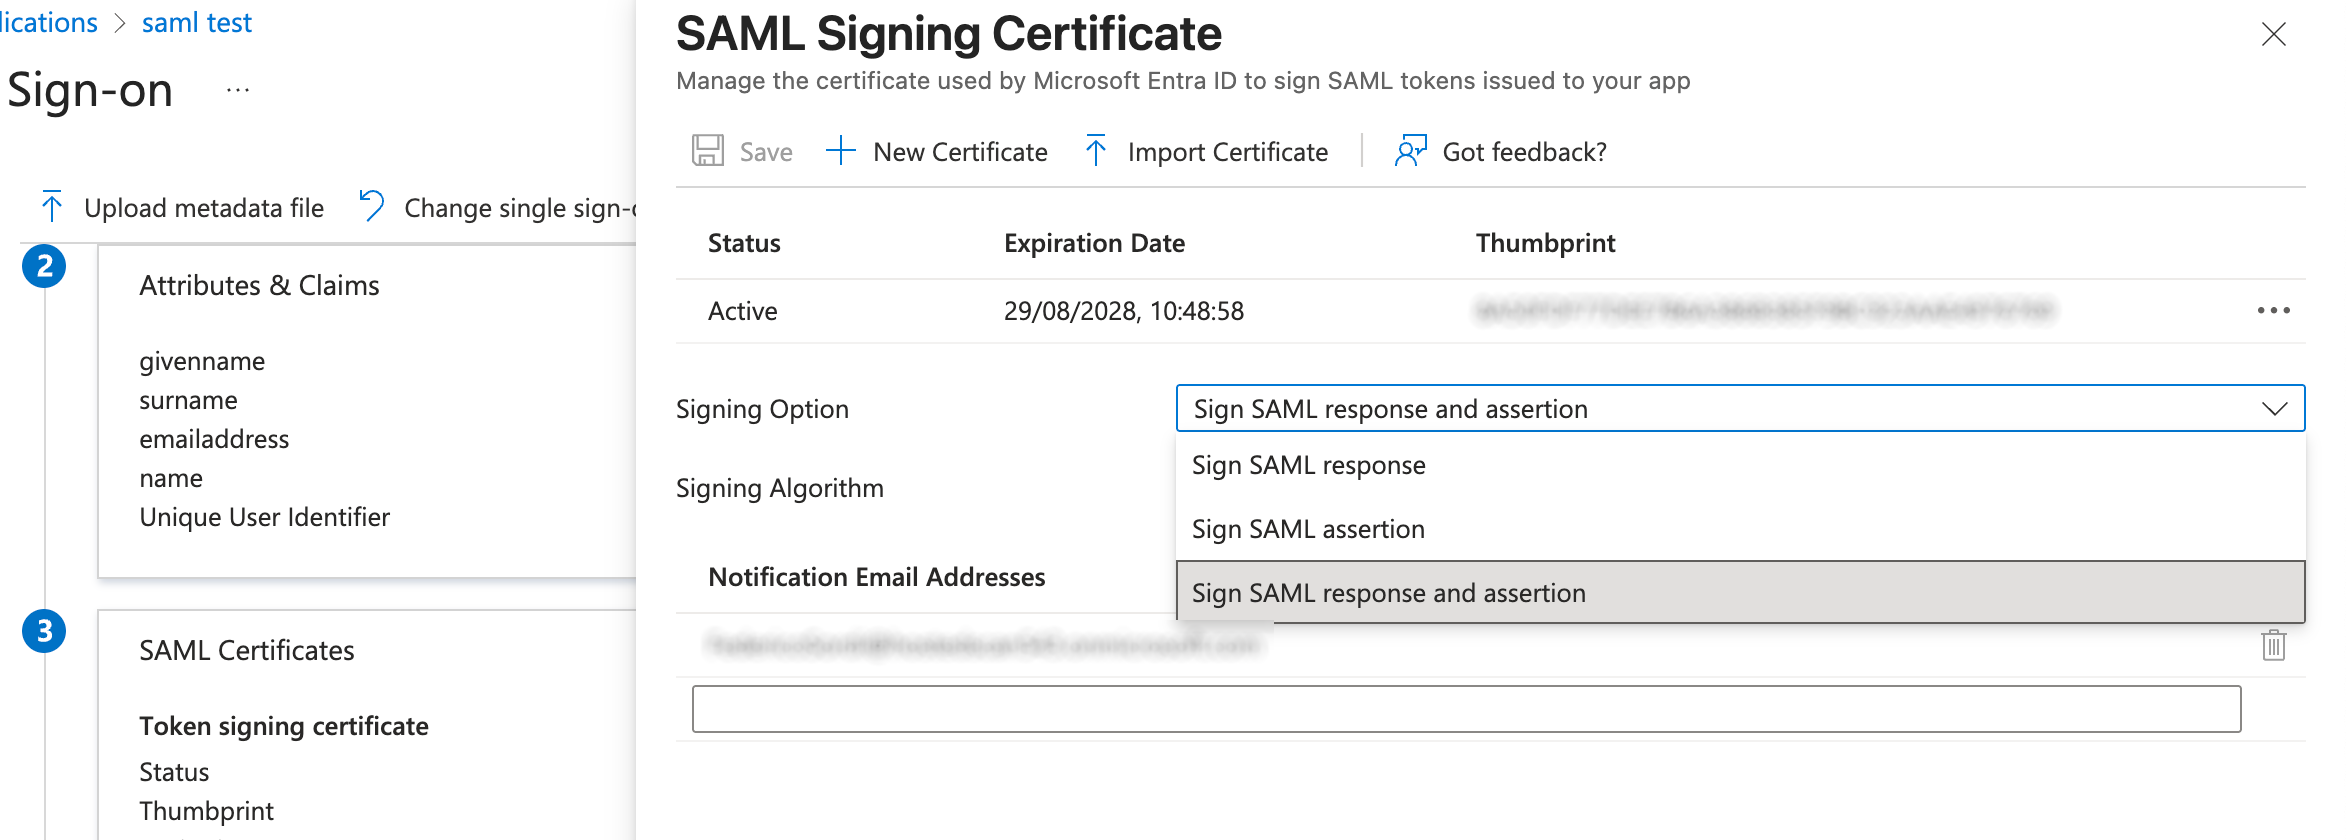Viewport: 2346px width, 840px height.
Task: Choose Sign SAML assertion option
Action: coord(1308,529)
